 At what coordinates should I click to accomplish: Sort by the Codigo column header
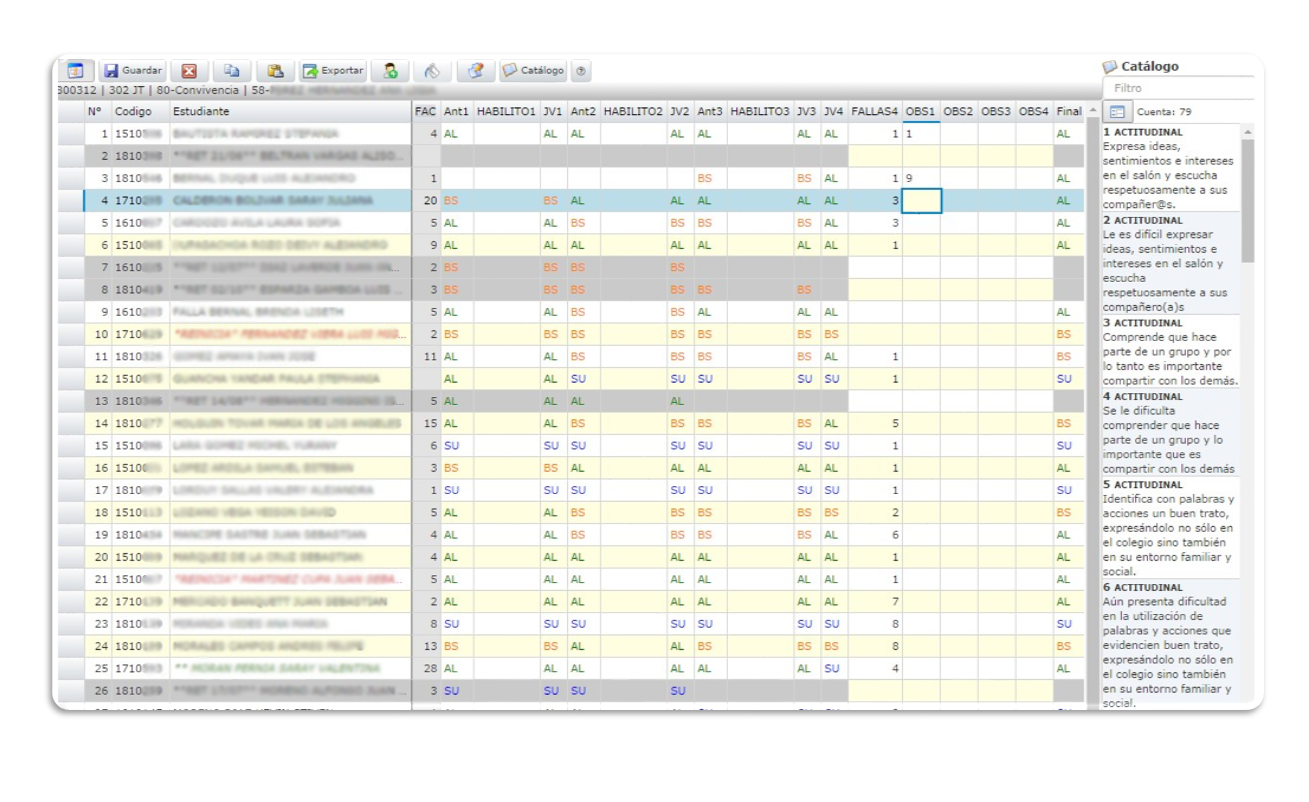[x=139, y=111]
